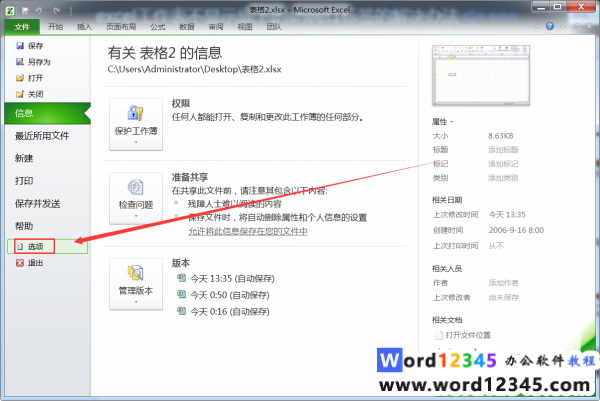Open the Manage Versions (管理版本) dropdown

(136, 284)
